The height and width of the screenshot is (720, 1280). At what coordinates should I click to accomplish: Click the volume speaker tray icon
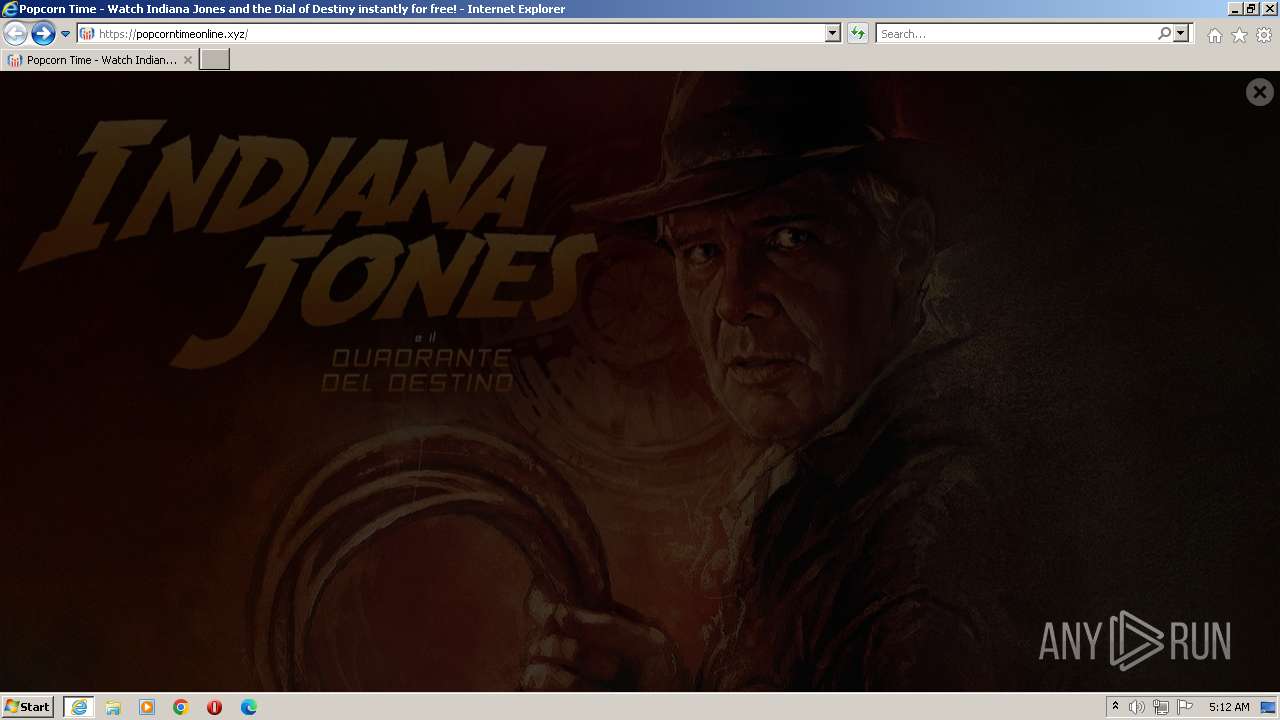[1137, 707]
